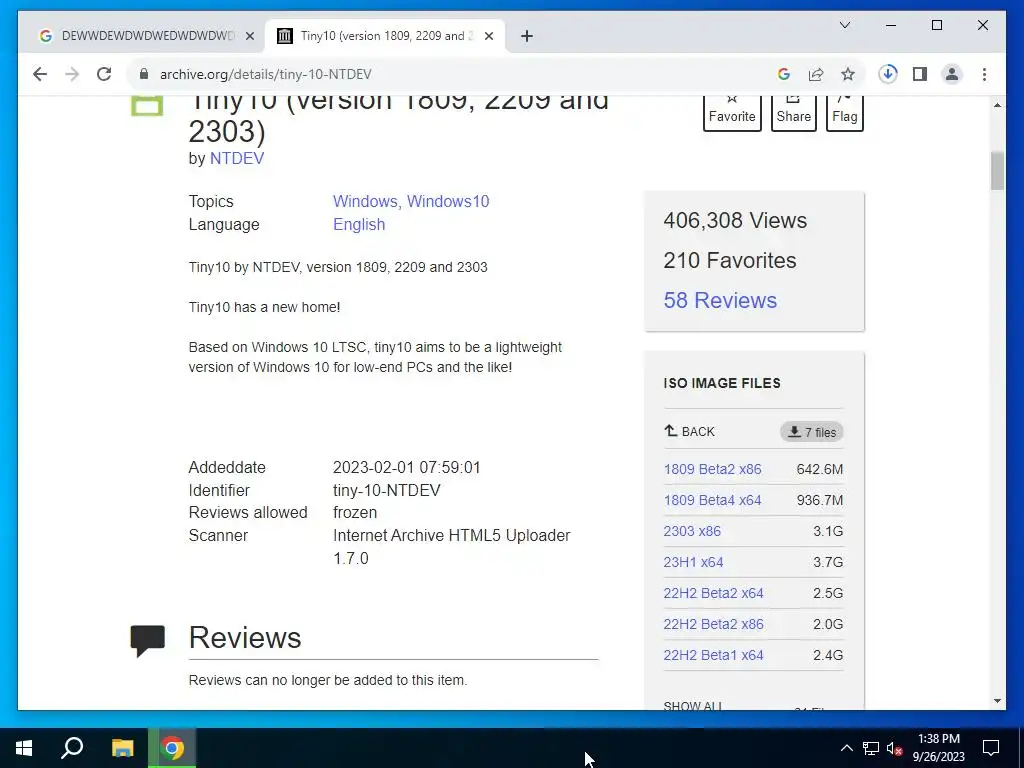This screenshot has width=1024, height=768.
Task: Open the notification center
Action: (x=991, y=748)
